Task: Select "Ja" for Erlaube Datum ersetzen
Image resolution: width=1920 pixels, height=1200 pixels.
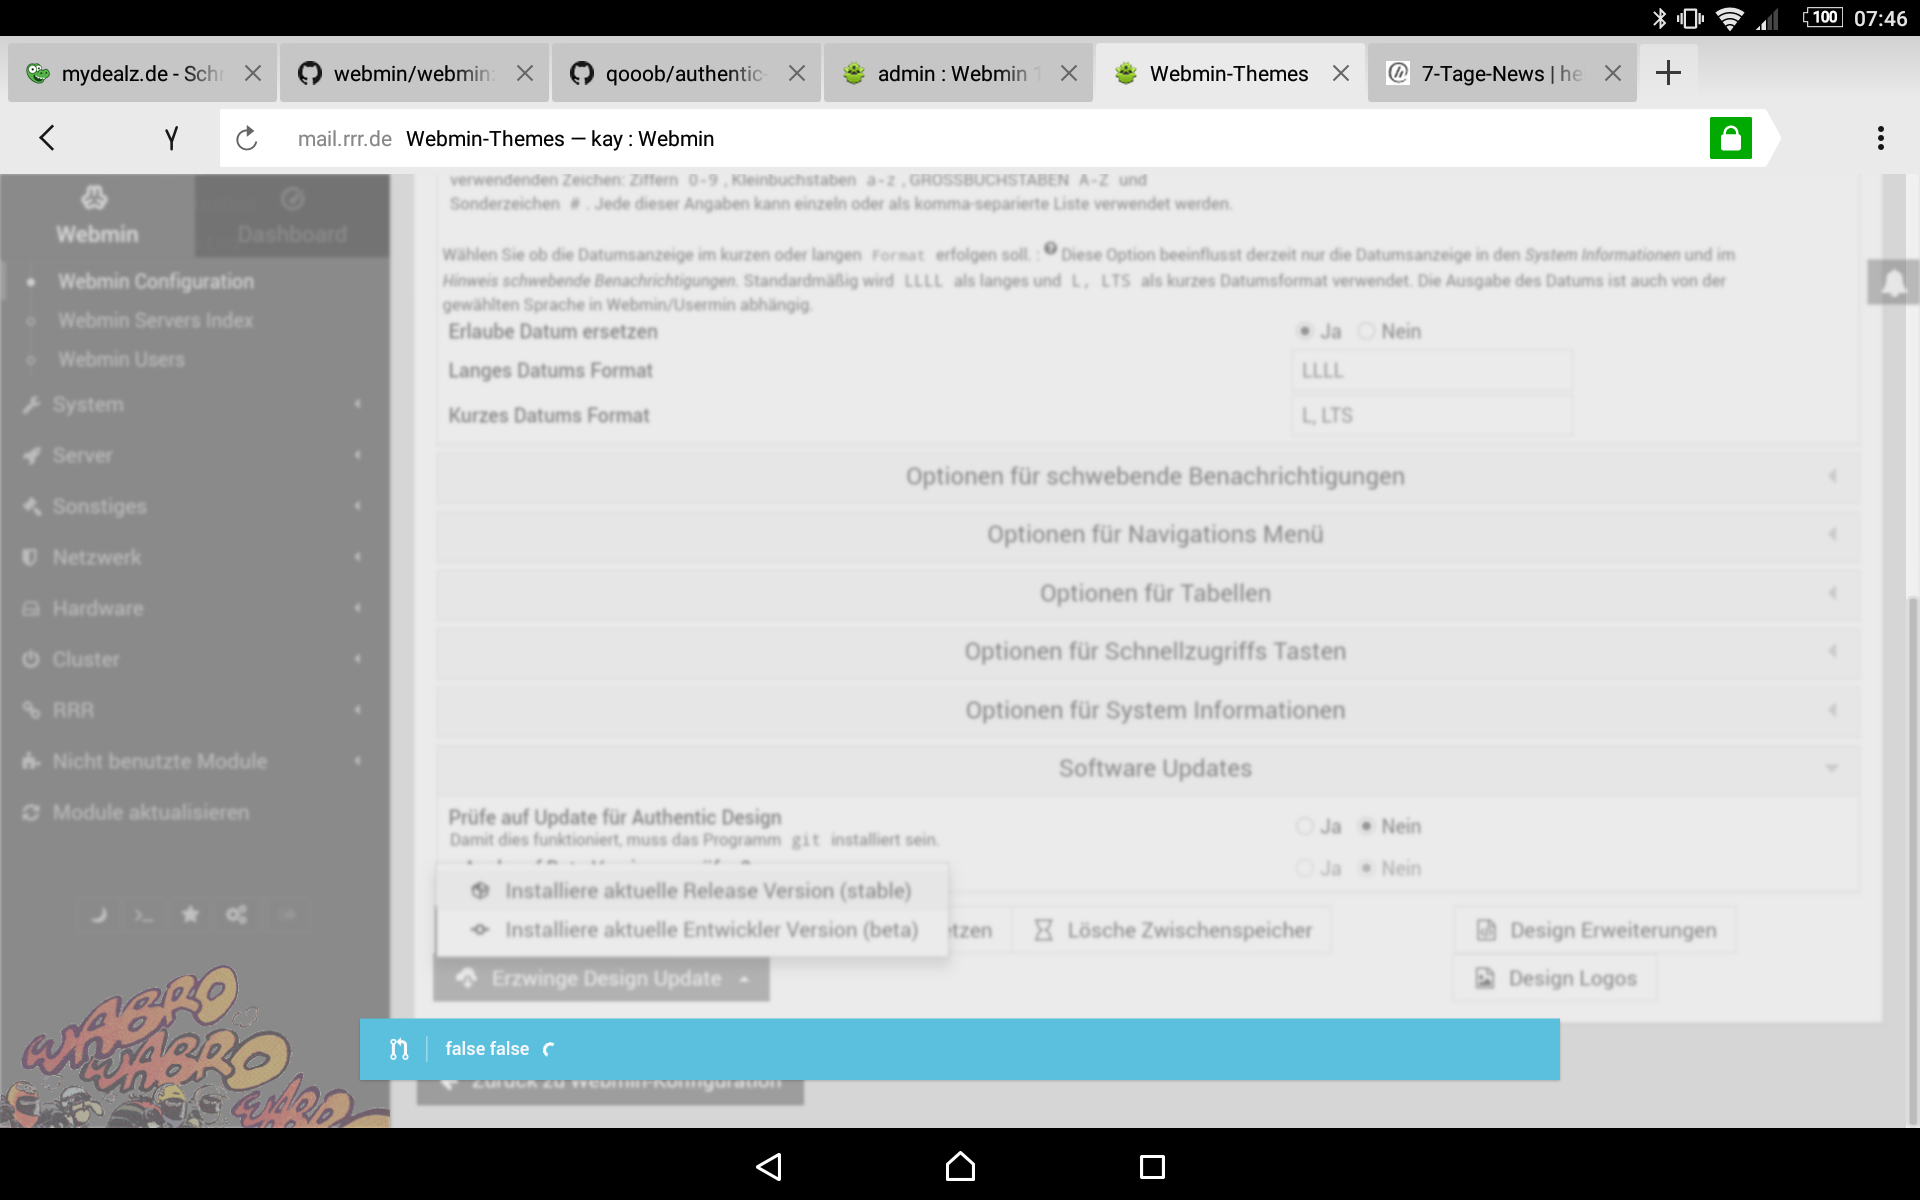Action: (x=1304, y=331)
